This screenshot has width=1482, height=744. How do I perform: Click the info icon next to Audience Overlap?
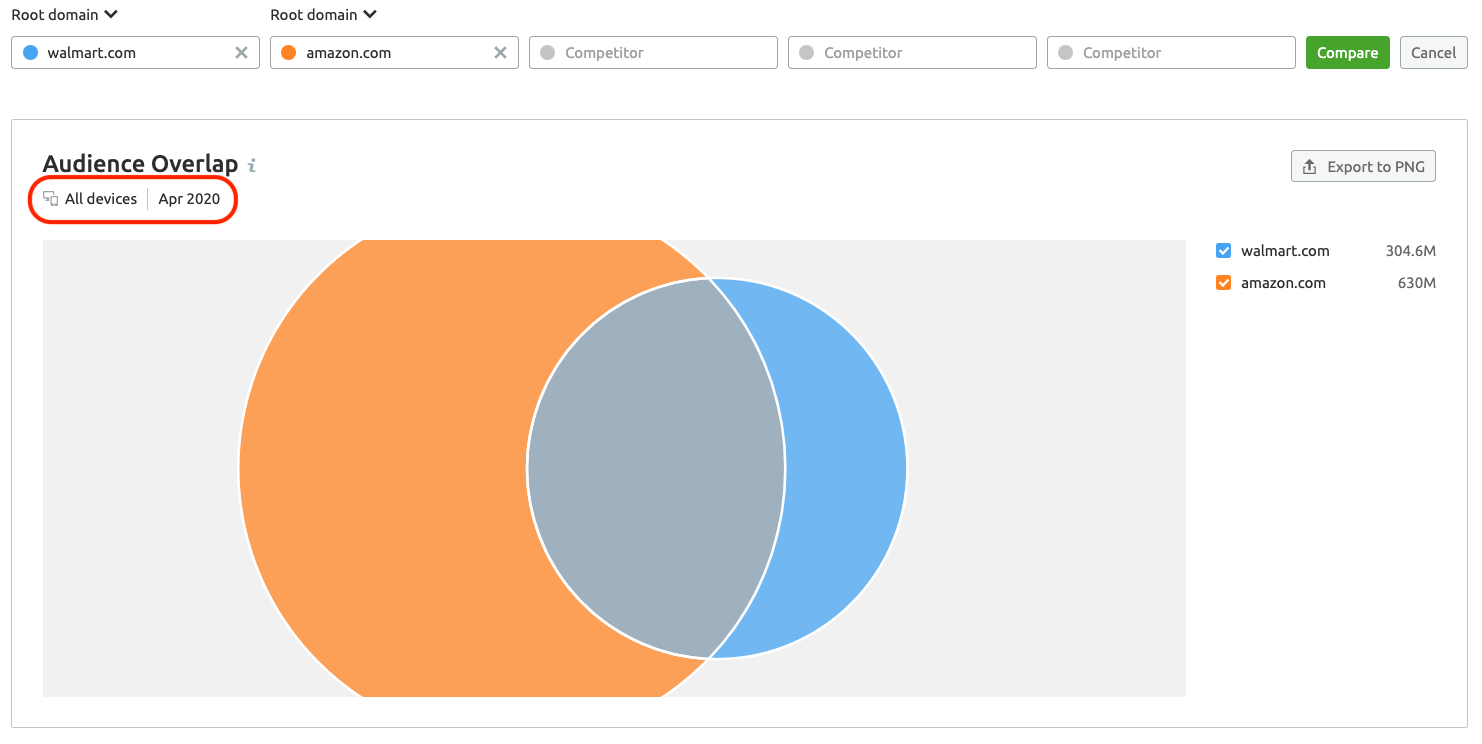click(x=252, y=165)
